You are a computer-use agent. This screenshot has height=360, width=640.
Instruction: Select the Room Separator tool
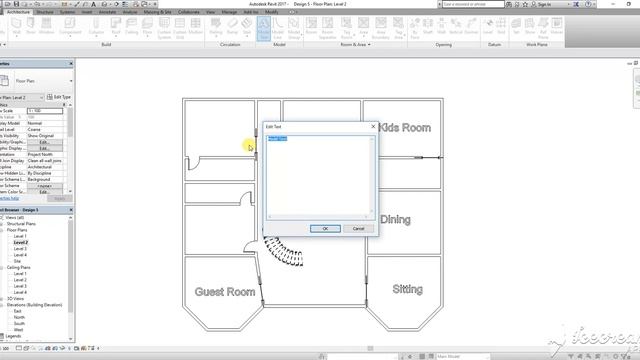(x=327, y=28)
